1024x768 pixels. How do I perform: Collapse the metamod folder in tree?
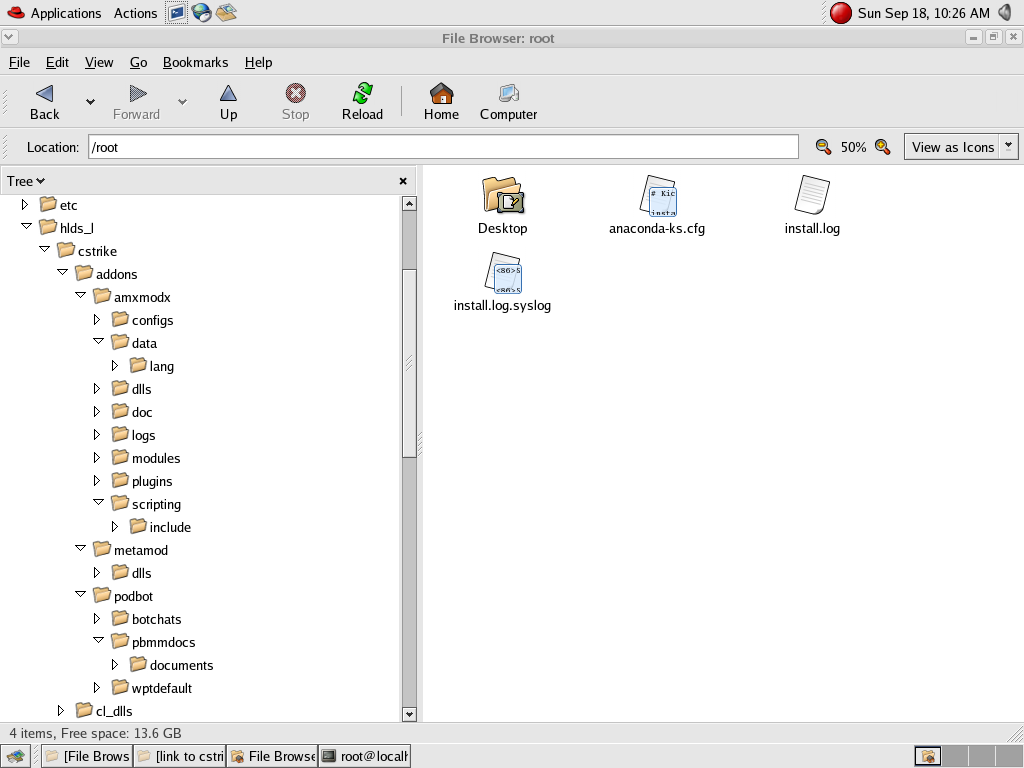coord(80,549)
